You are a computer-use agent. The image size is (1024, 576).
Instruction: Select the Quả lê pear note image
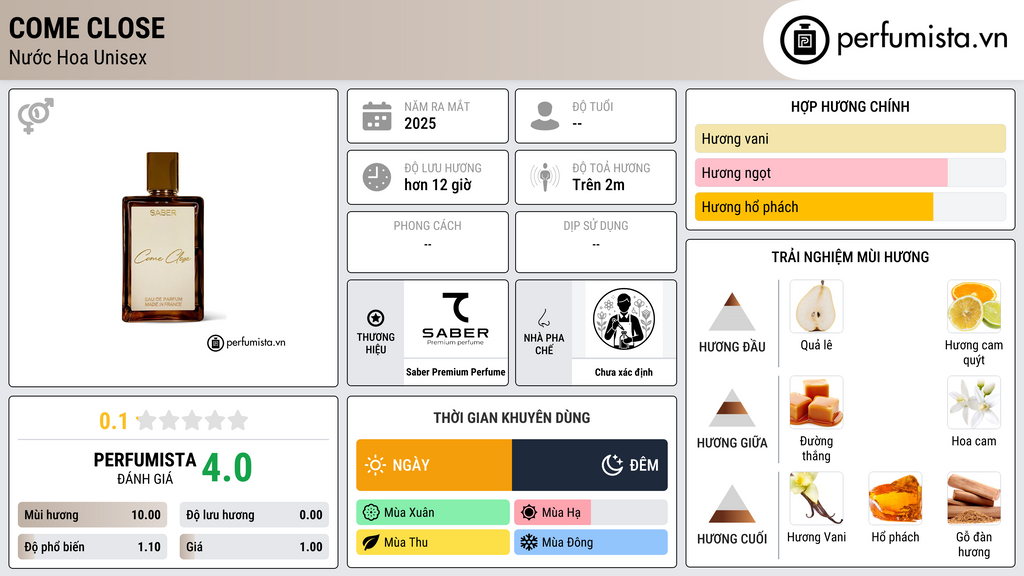tap(816, 307)
